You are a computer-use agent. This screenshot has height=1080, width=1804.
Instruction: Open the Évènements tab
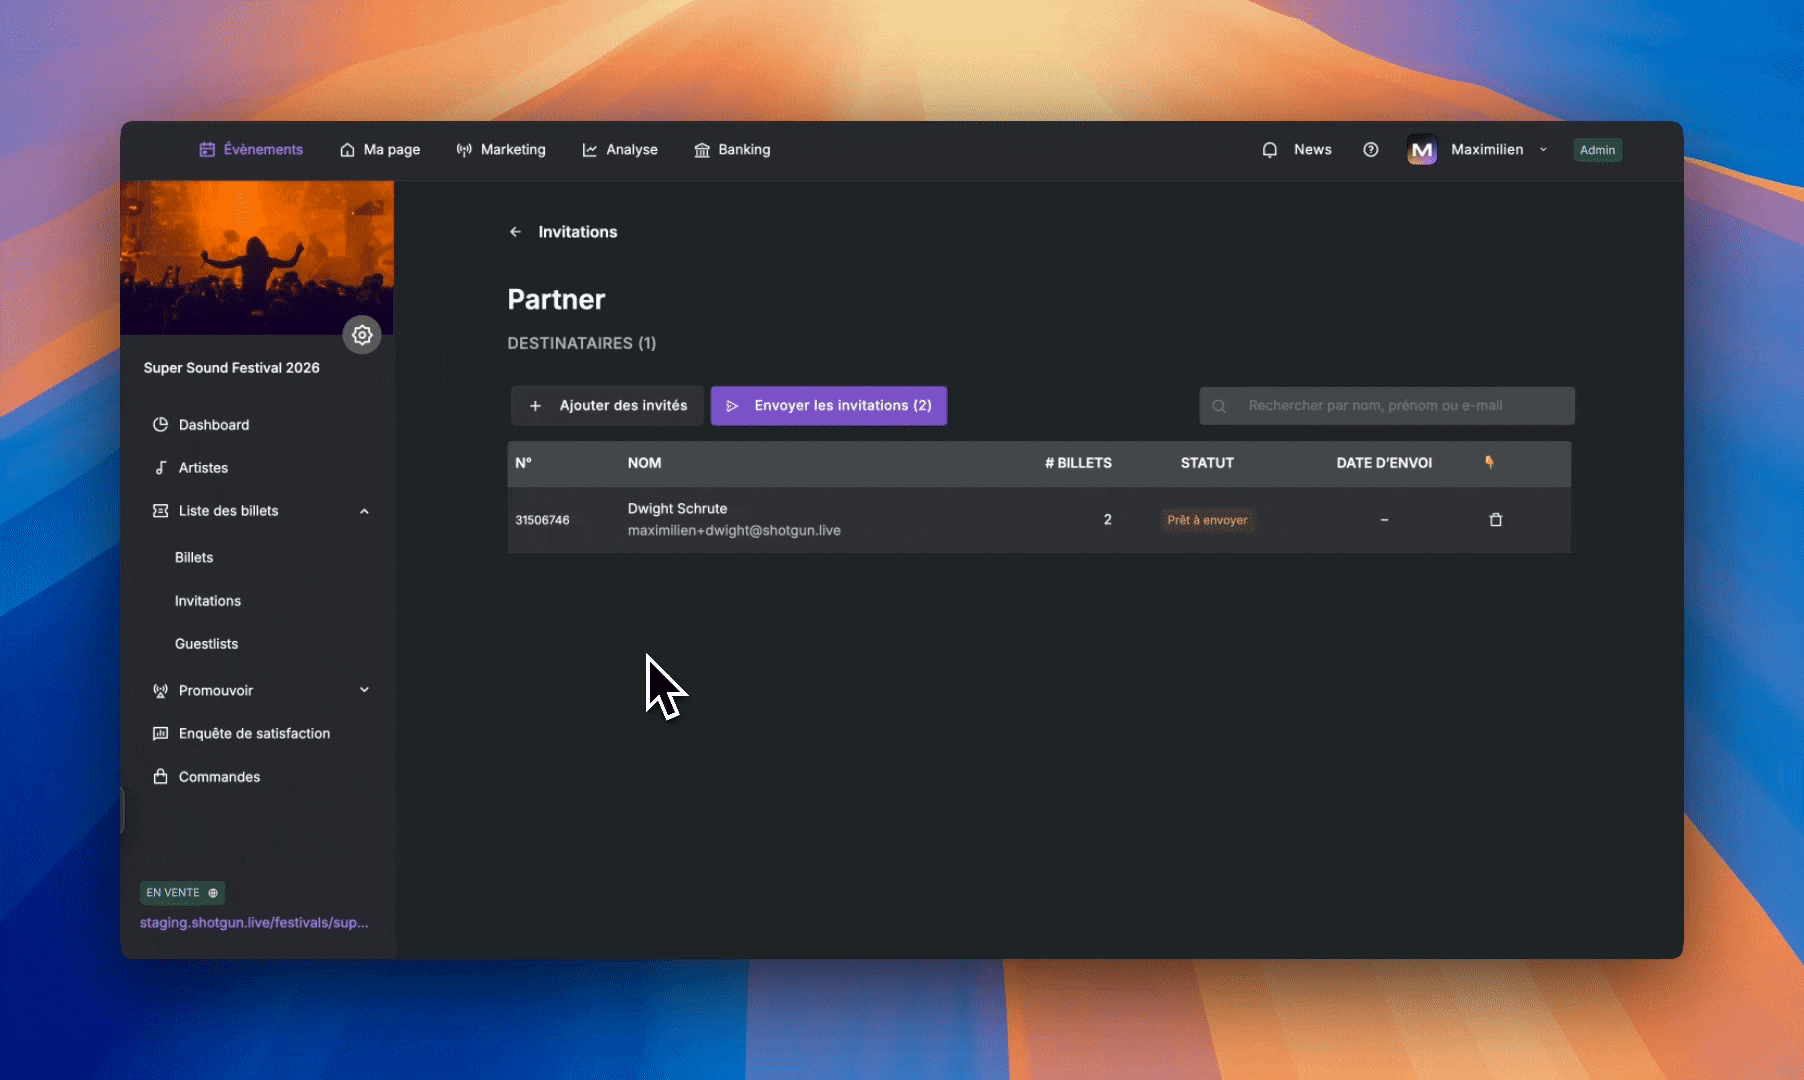click(251, 149)
